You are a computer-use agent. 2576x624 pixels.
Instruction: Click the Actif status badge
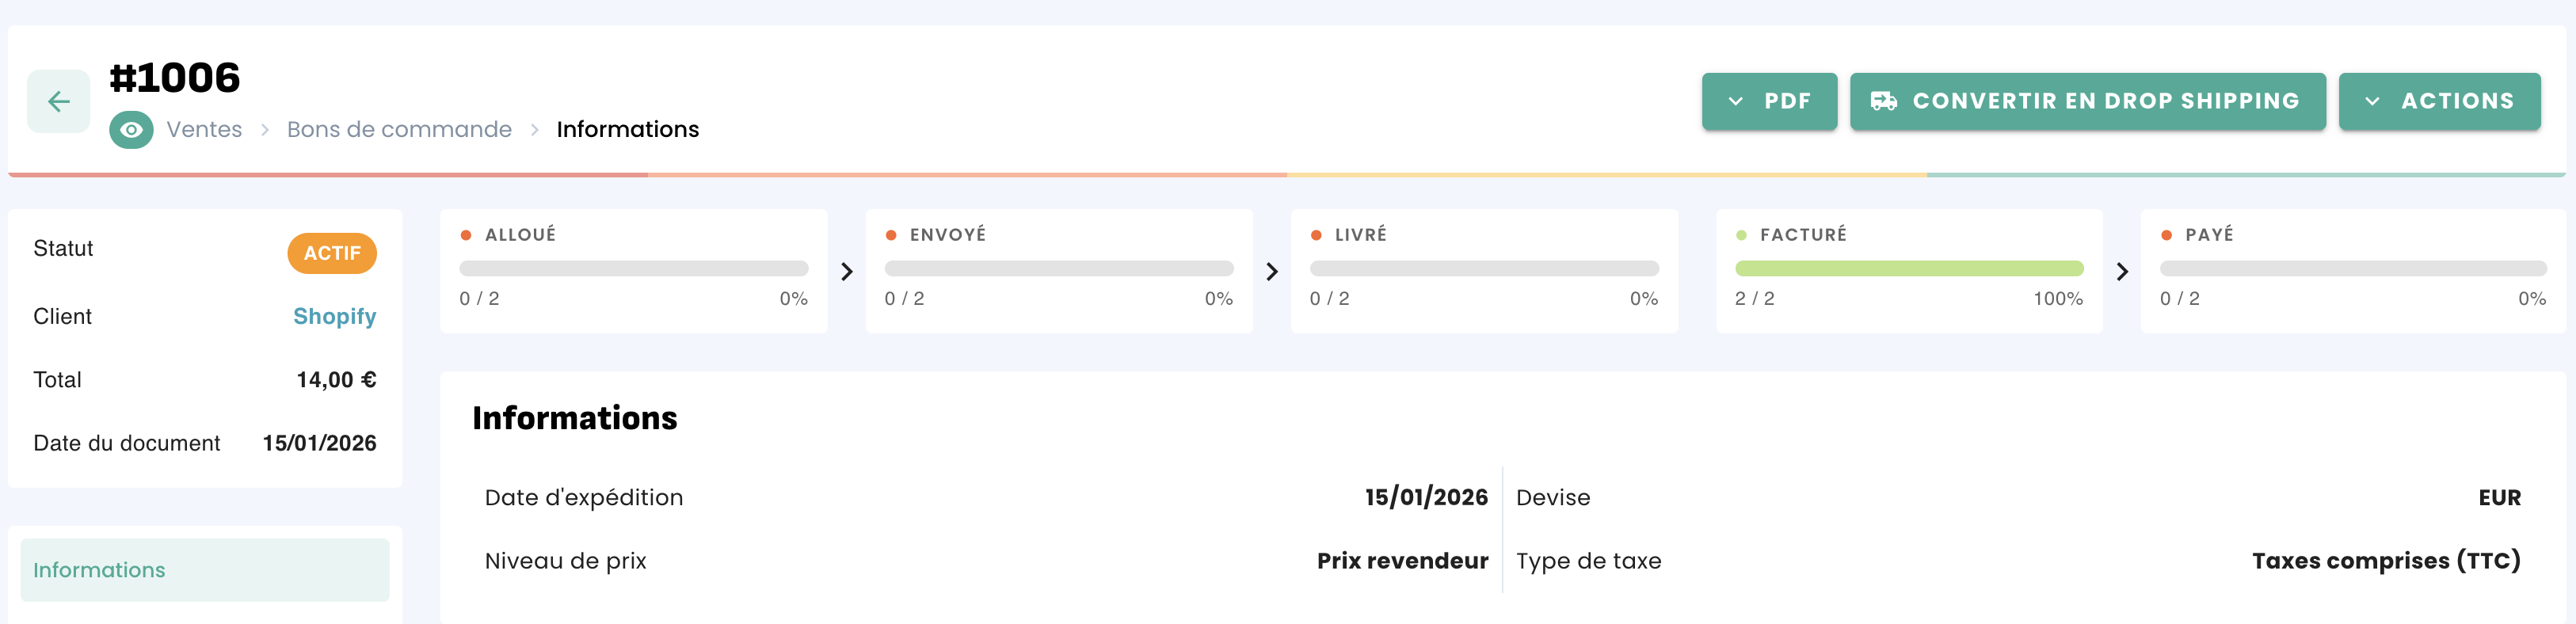[x=332, y=253]
